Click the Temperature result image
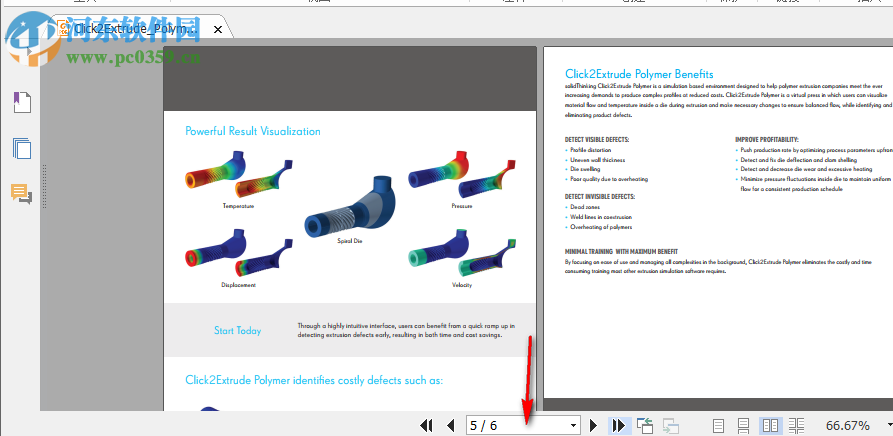The height and width of the screenshot is (436, 893). coord(238,176)
